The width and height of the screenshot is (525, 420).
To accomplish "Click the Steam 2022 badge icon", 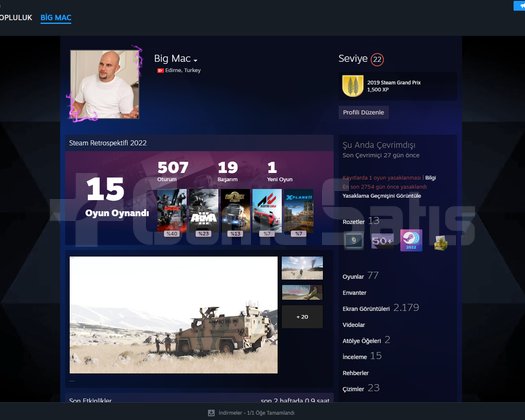I will coord(411,240).
